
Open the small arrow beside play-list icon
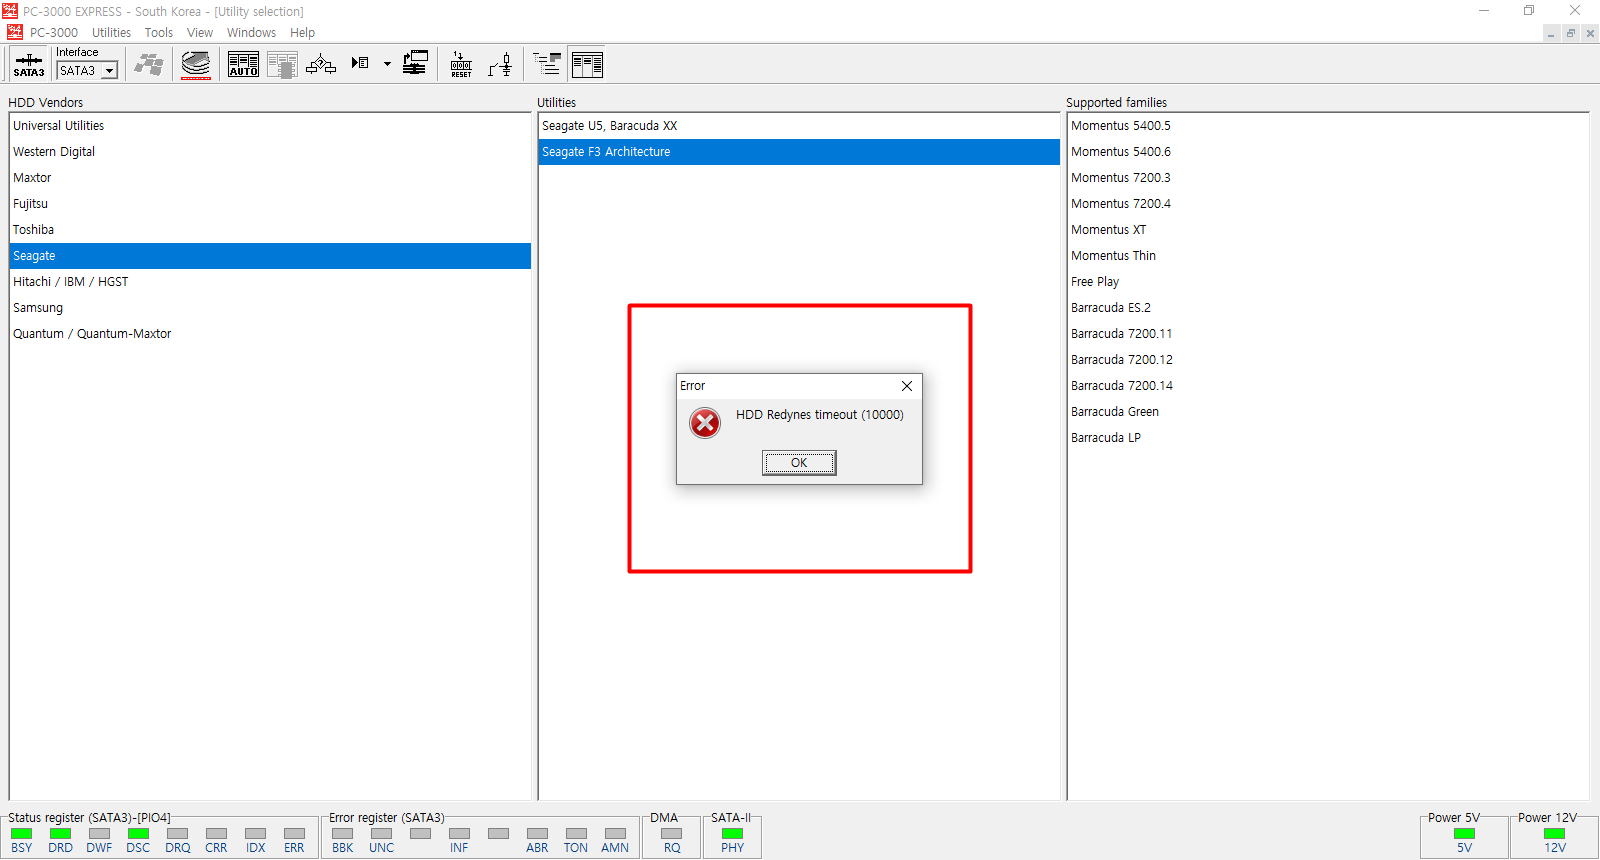(x=387, y=64)
